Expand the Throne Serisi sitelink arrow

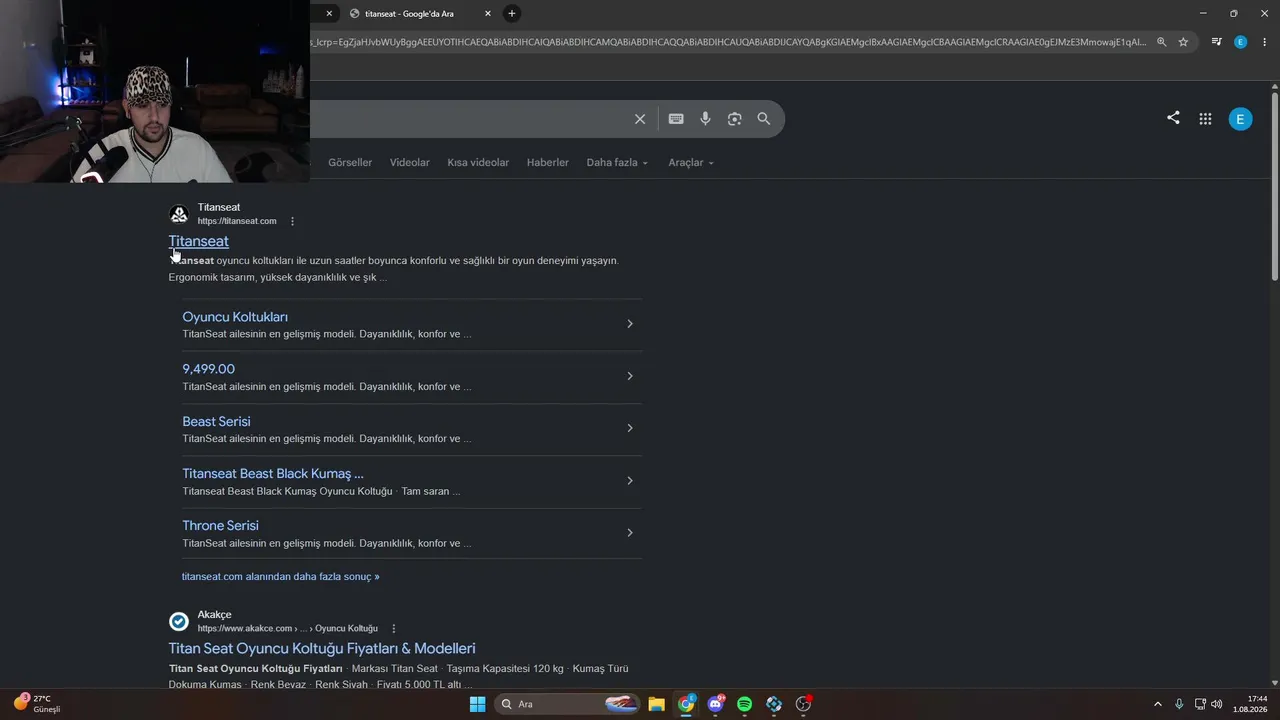point(630,533)
